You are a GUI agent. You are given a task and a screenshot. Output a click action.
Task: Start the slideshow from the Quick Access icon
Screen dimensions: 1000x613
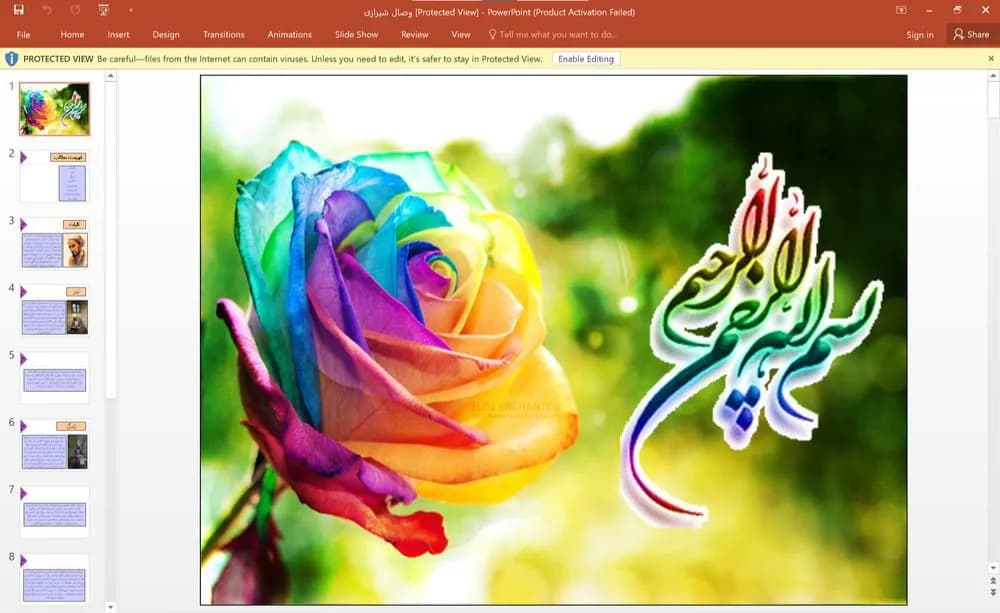pos(103,10)
